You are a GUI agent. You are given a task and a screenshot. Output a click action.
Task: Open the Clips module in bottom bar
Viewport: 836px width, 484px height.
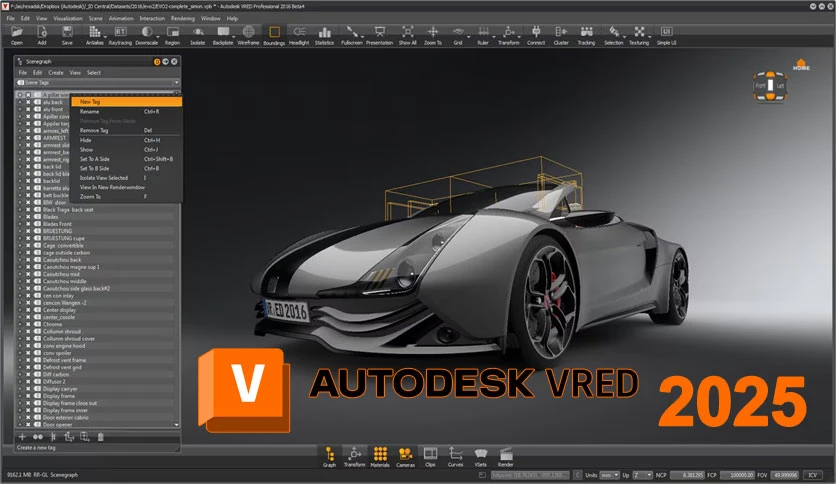pos(430,454)
